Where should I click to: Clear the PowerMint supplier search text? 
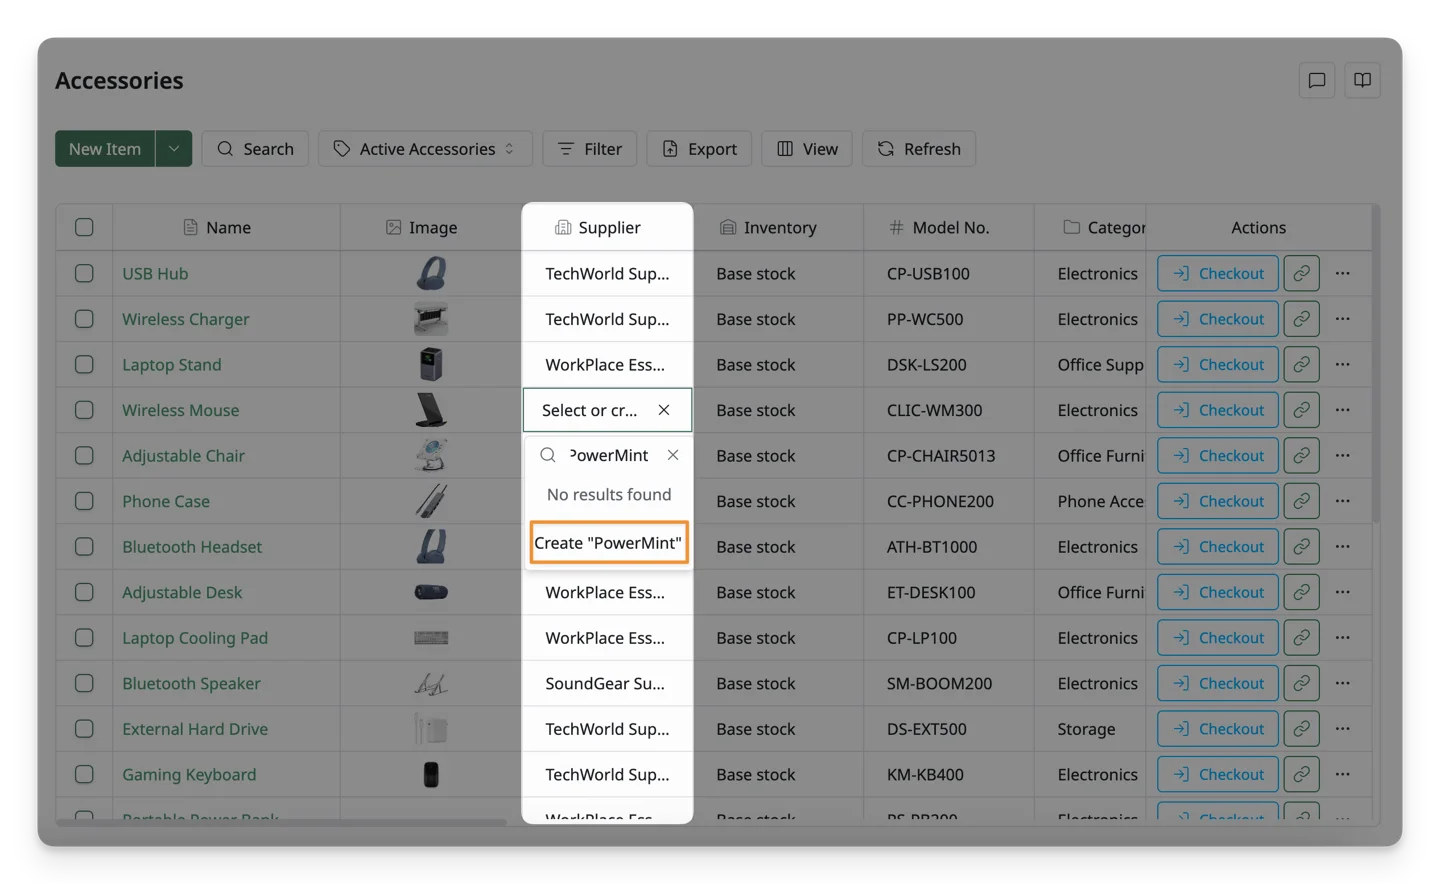[x=673, y=455]
